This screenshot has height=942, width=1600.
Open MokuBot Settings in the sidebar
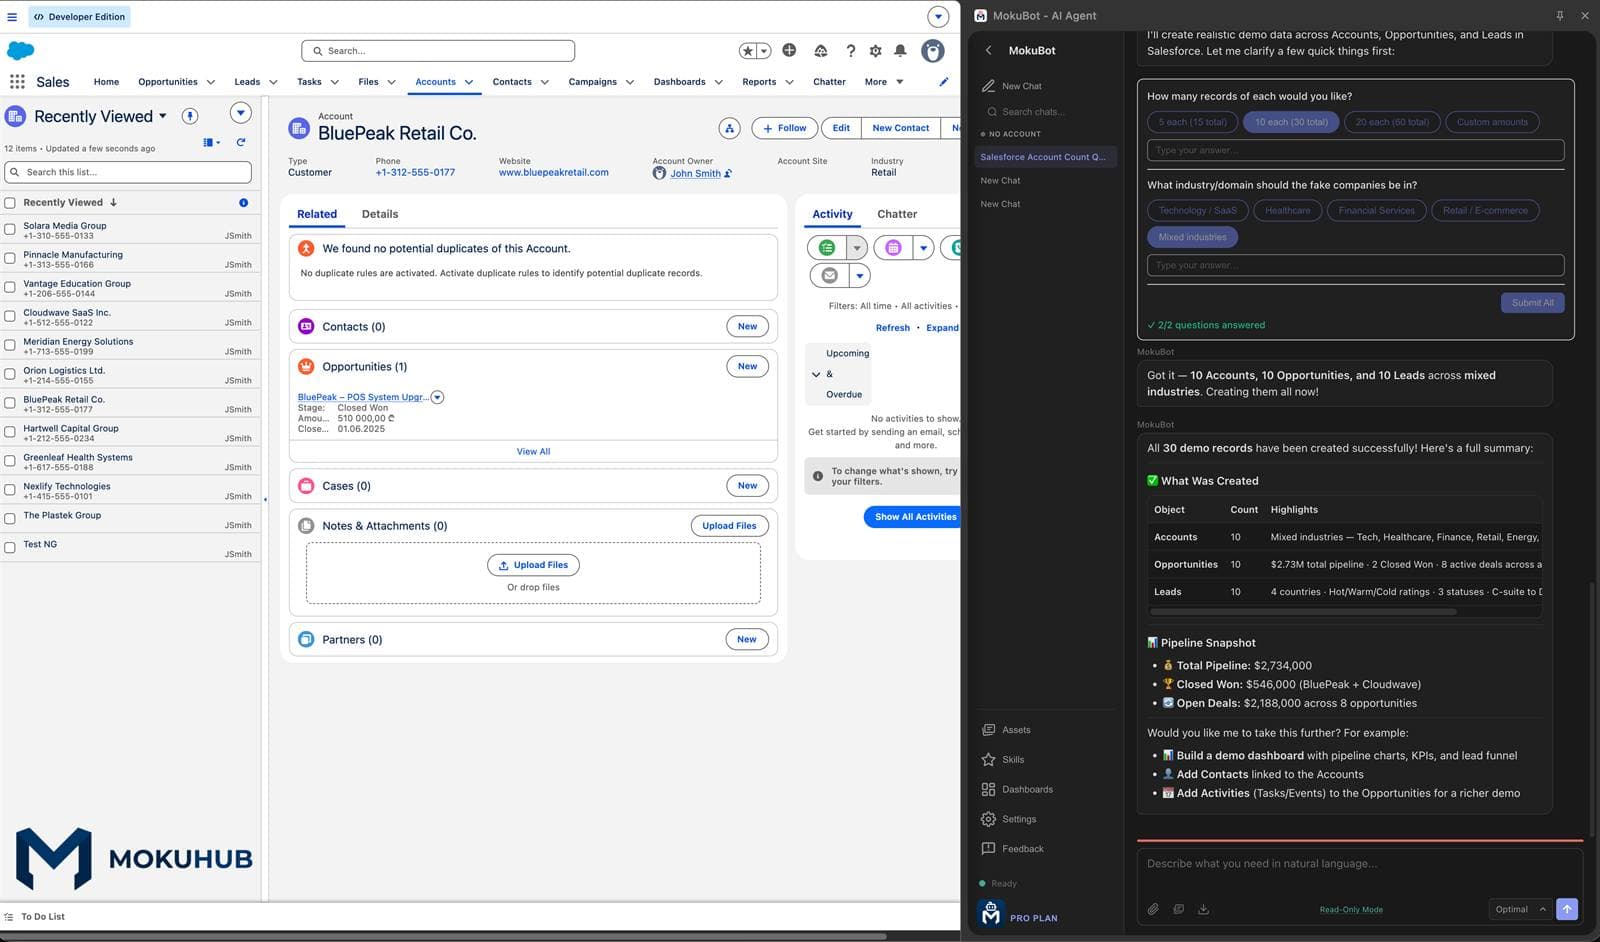[1019, 819]
